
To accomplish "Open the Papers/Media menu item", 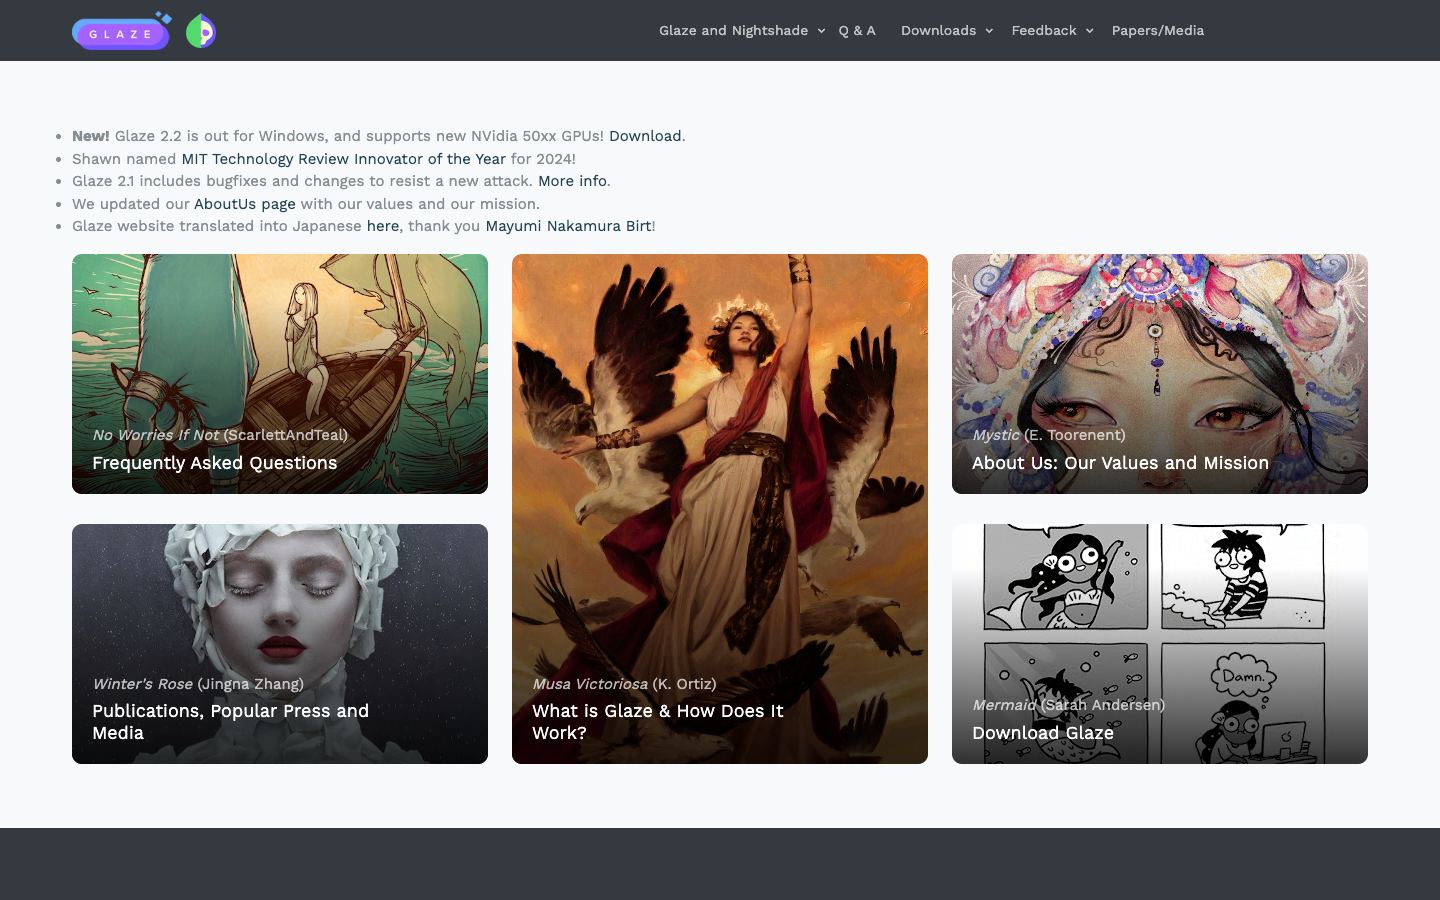I will pyautogui.click(x=1158, y=31).
